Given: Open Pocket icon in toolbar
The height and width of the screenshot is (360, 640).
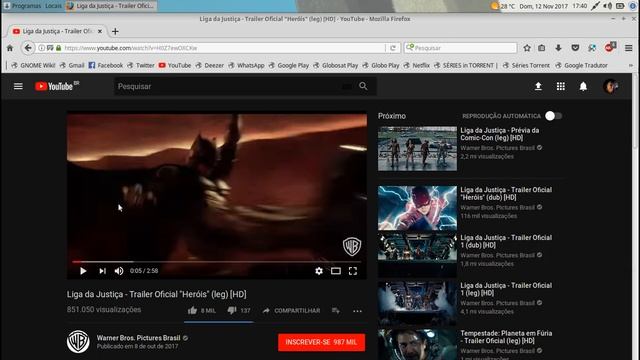Looking at the screenshot, I should 575,48.
